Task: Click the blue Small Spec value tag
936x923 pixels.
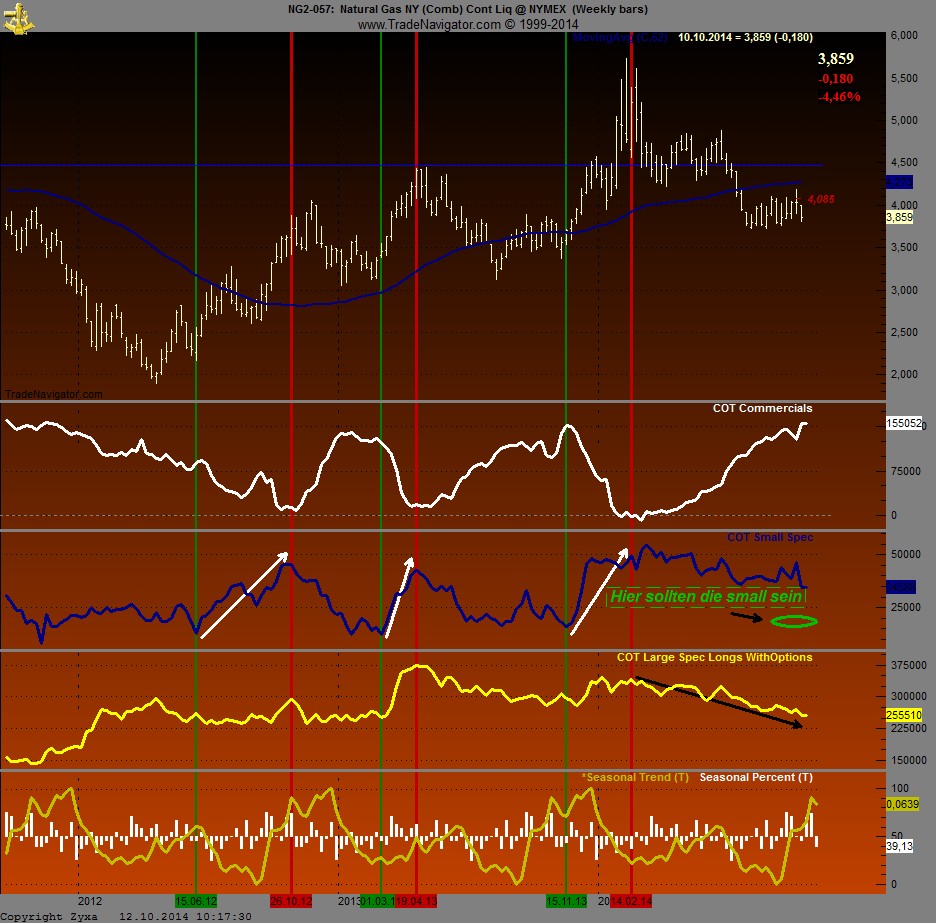Action: (x=900, y=588)
